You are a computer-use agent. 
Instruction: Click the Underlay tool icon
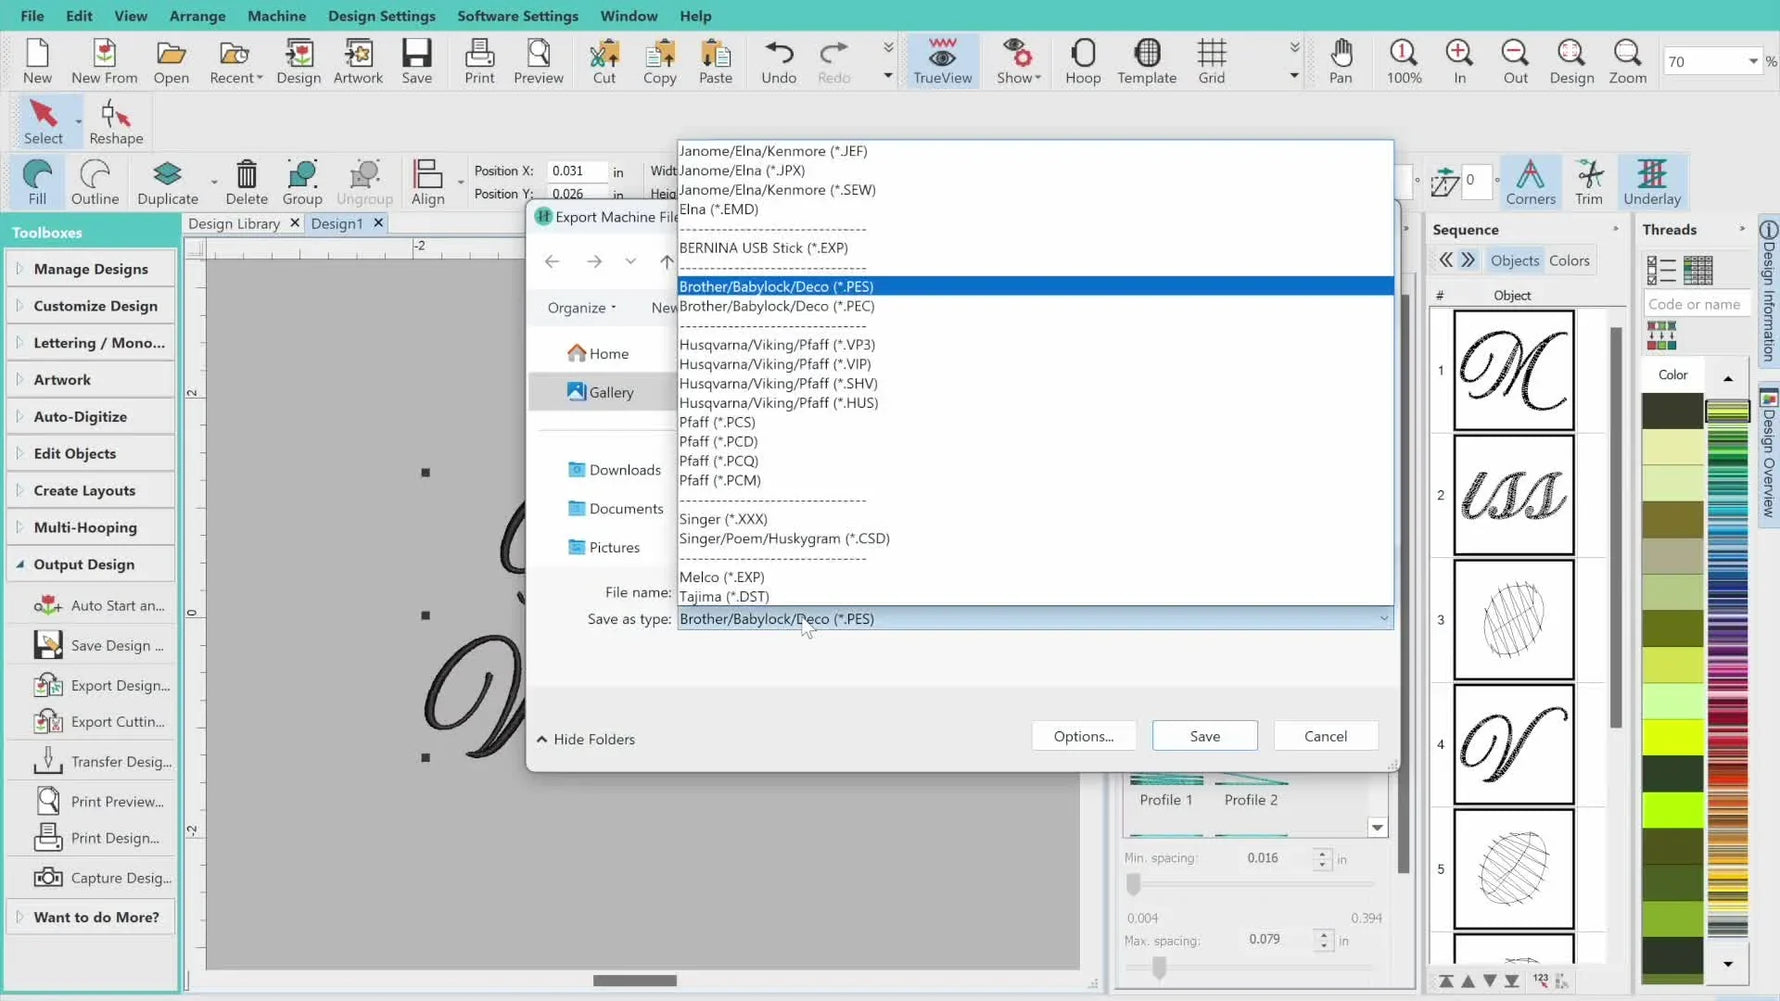pos(1651,182)
